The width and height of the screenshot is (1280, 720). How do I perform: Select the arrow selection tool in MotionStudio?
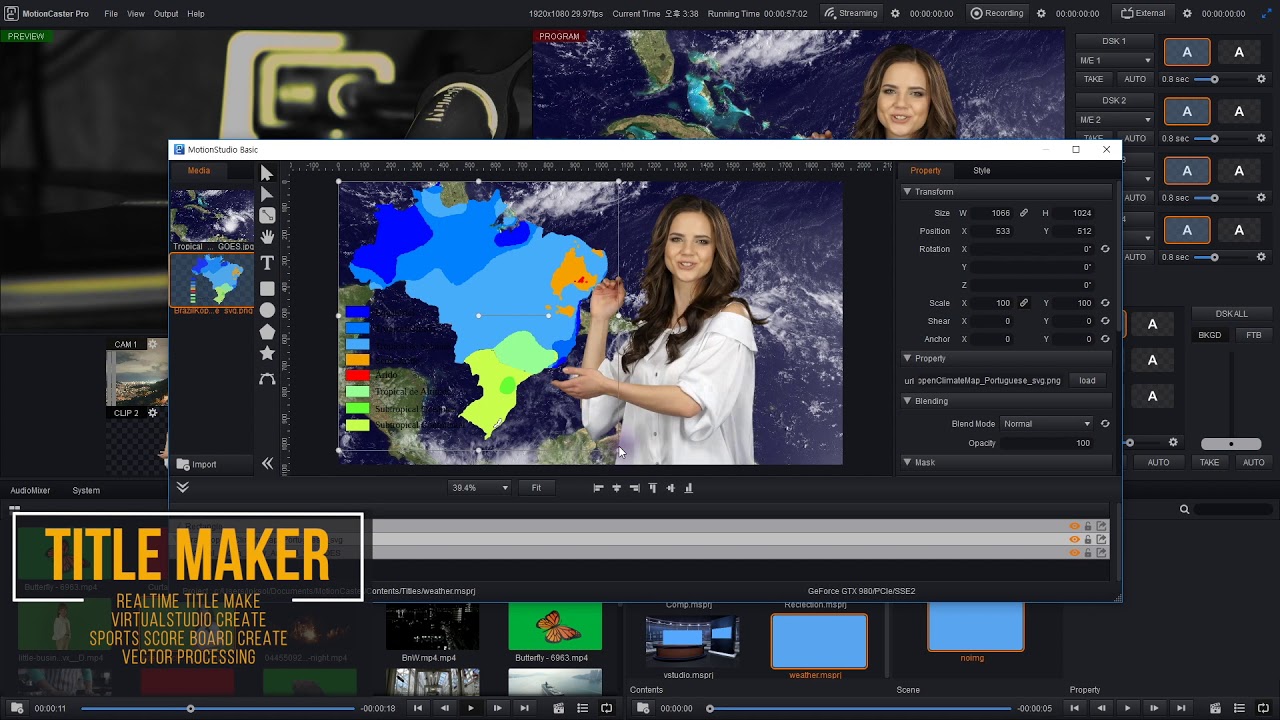coord(266,174)
